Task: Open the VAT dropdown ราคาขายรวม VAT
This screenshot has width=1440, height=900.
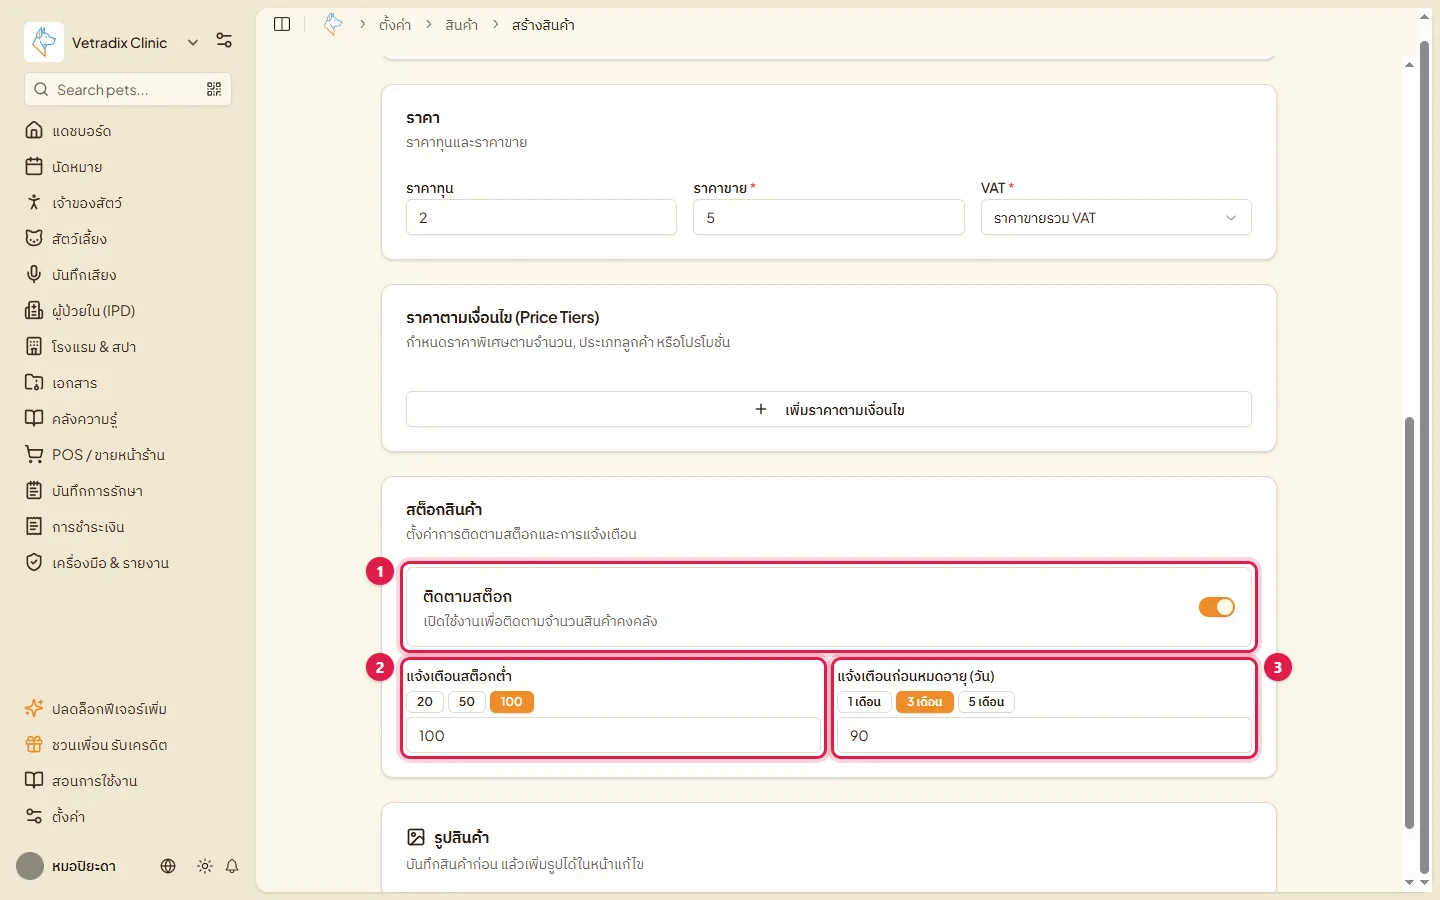Action: click(1116, 217)
